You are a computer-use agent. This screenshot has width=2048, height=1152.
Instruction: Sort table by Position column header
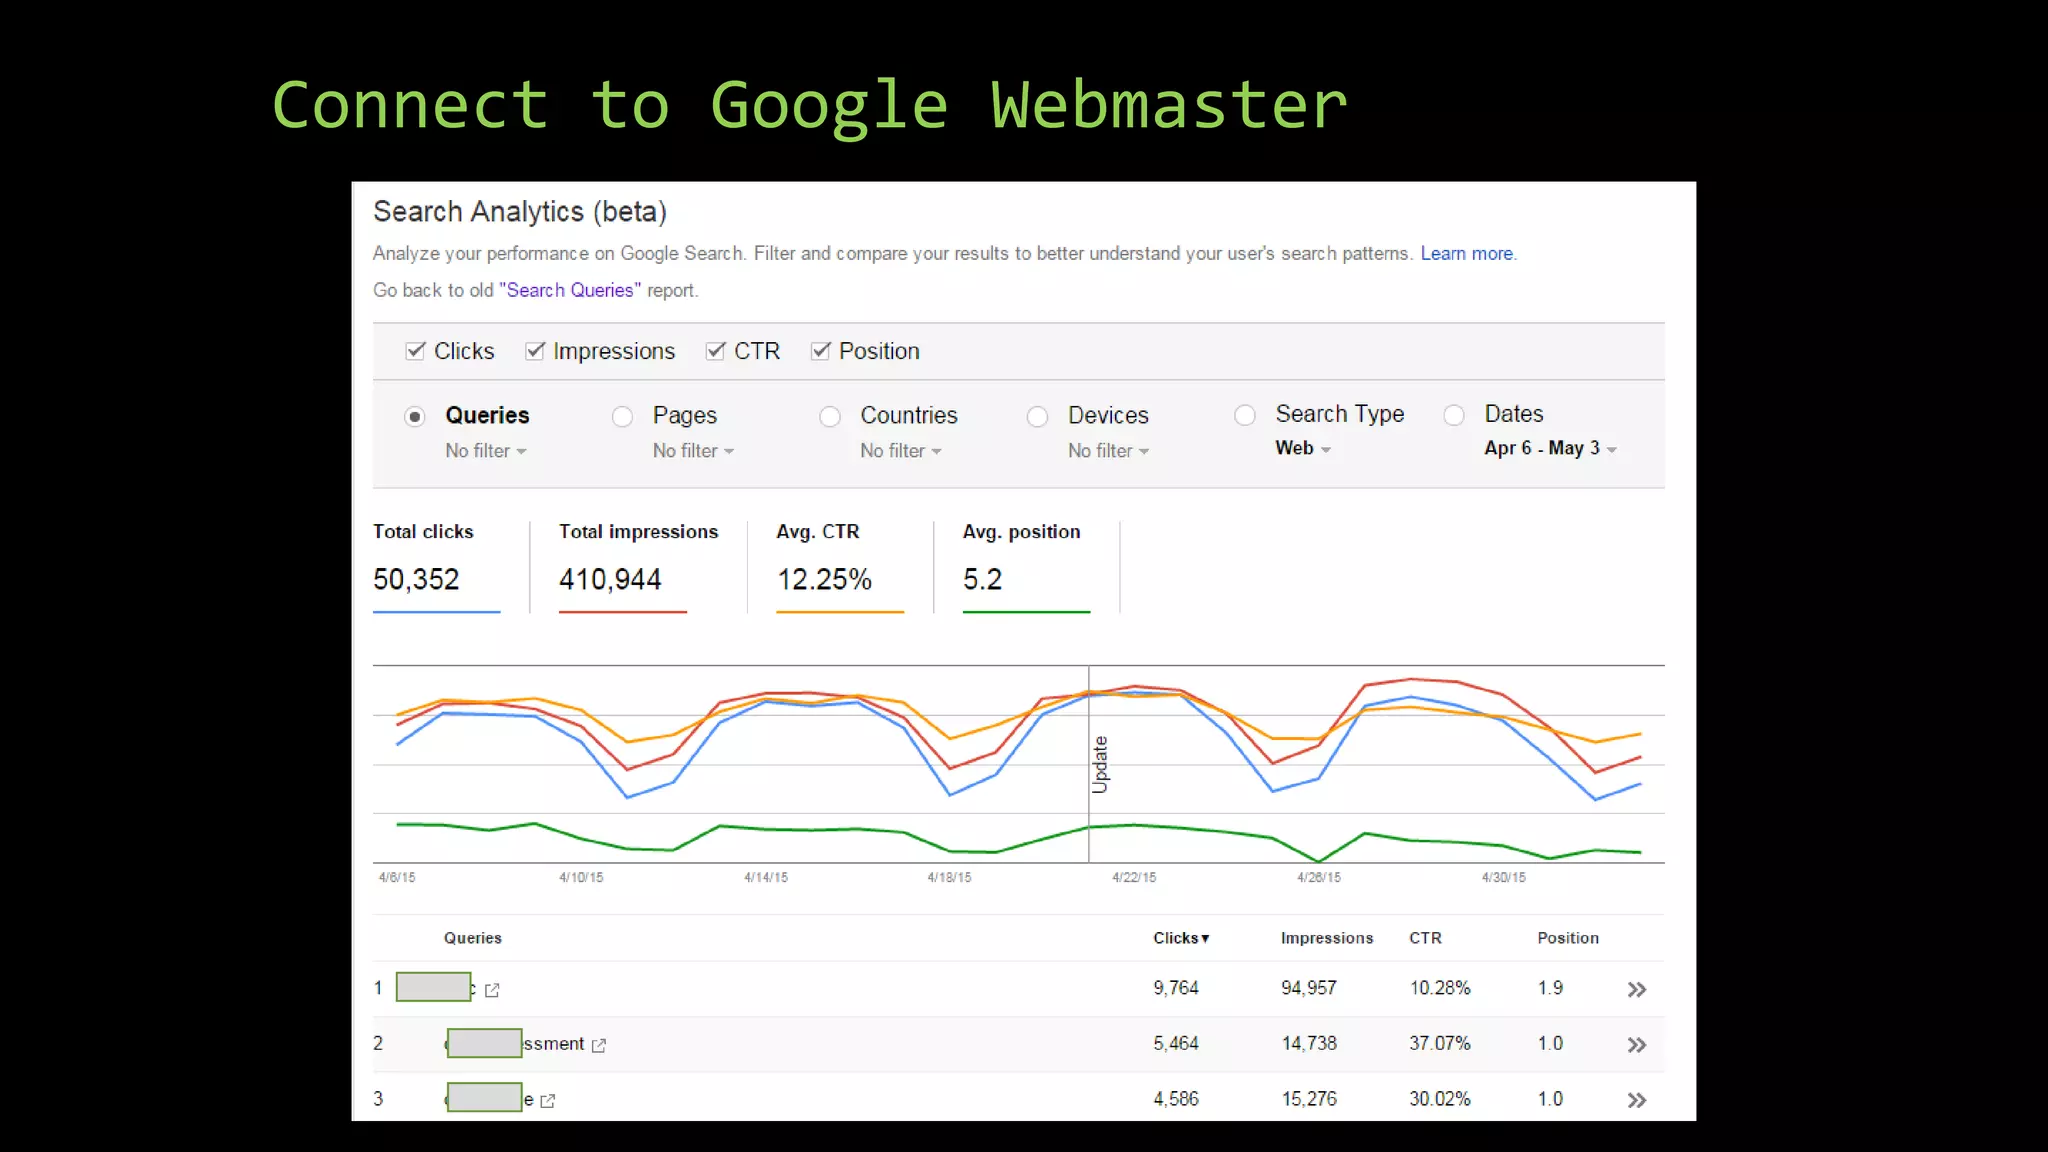click(x=1568, y=938)
